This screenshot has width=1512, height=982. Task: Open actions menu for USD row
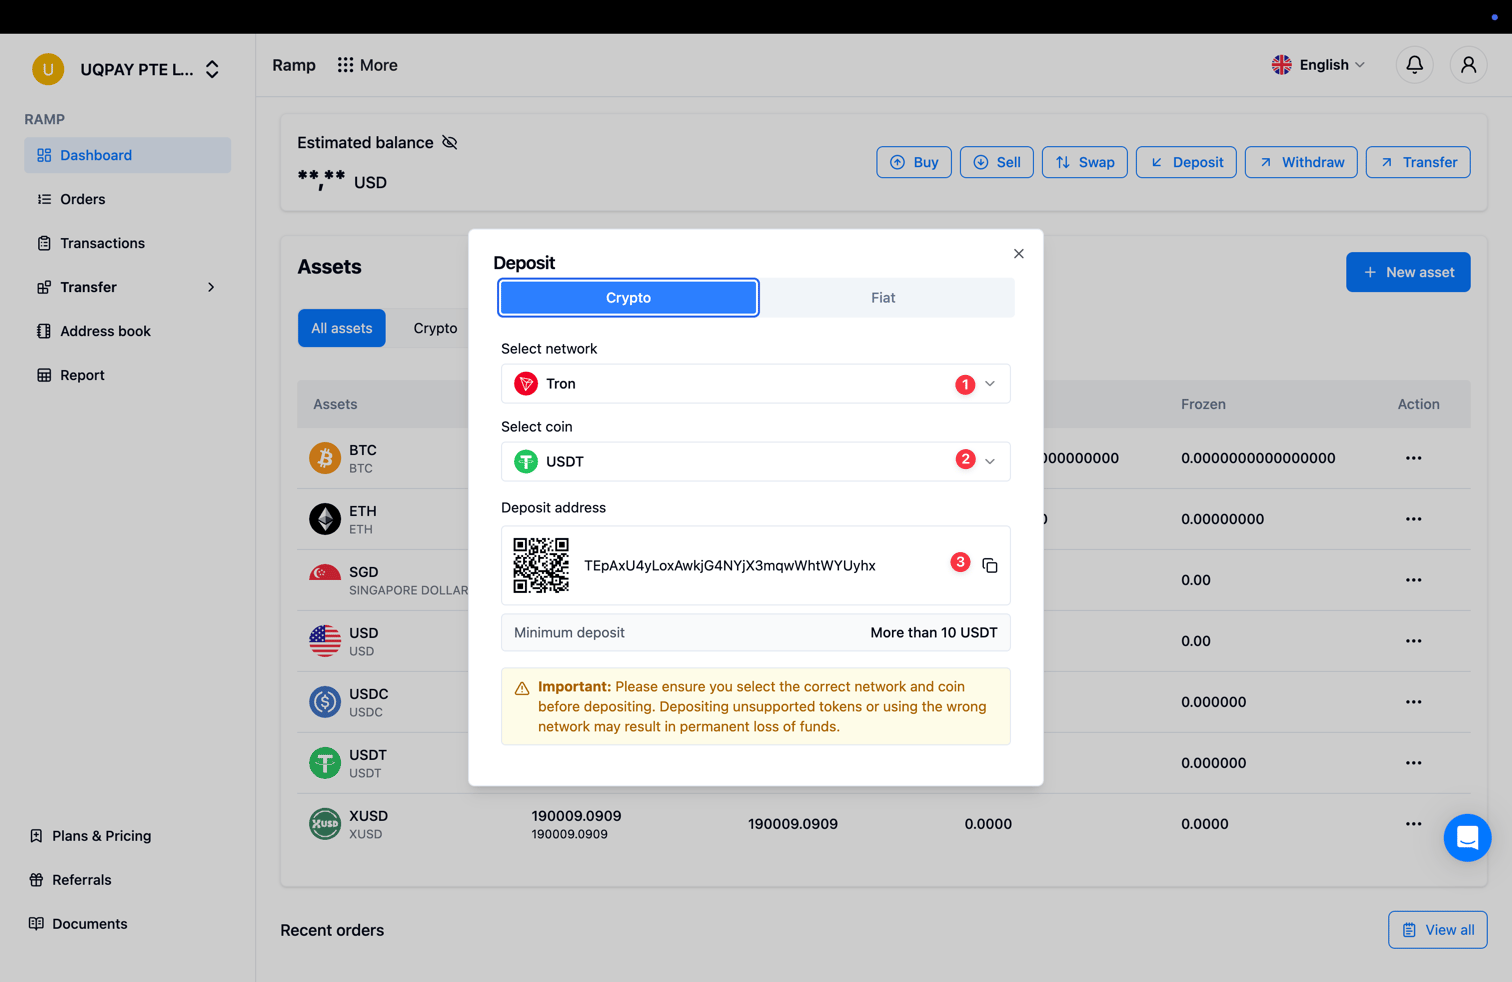(1413, 641)
